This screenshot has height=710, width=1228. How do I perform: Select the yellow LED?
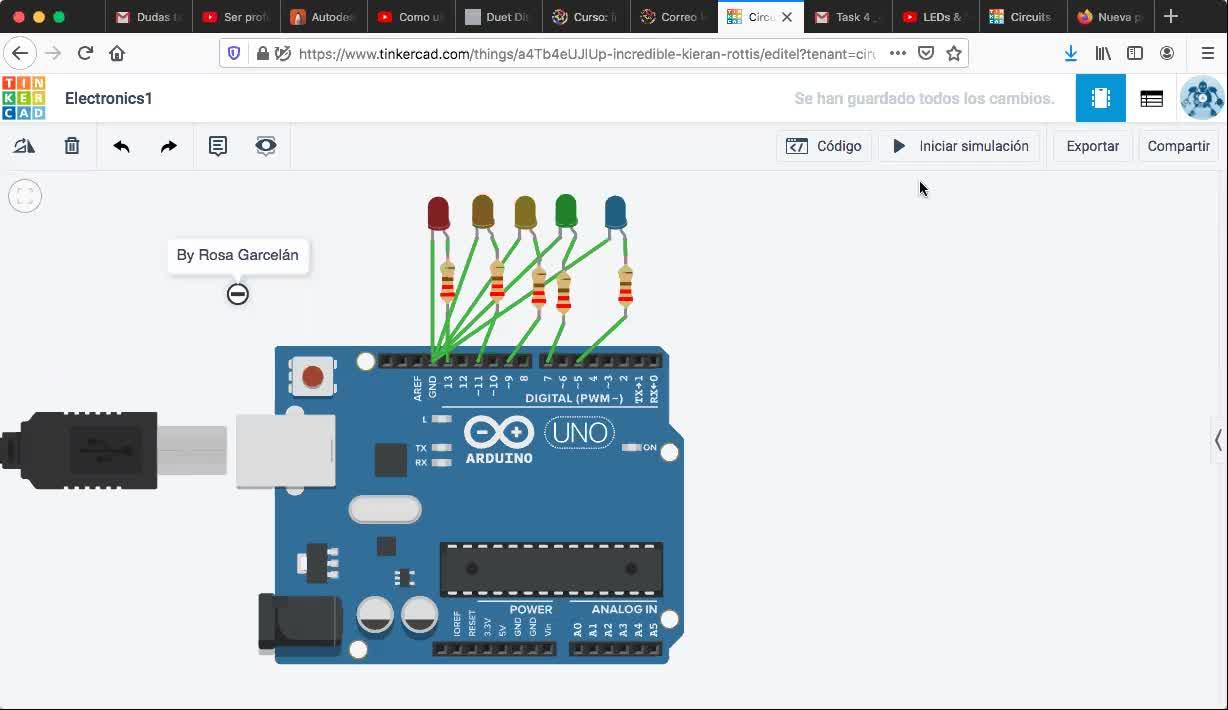tap(525, 212)
